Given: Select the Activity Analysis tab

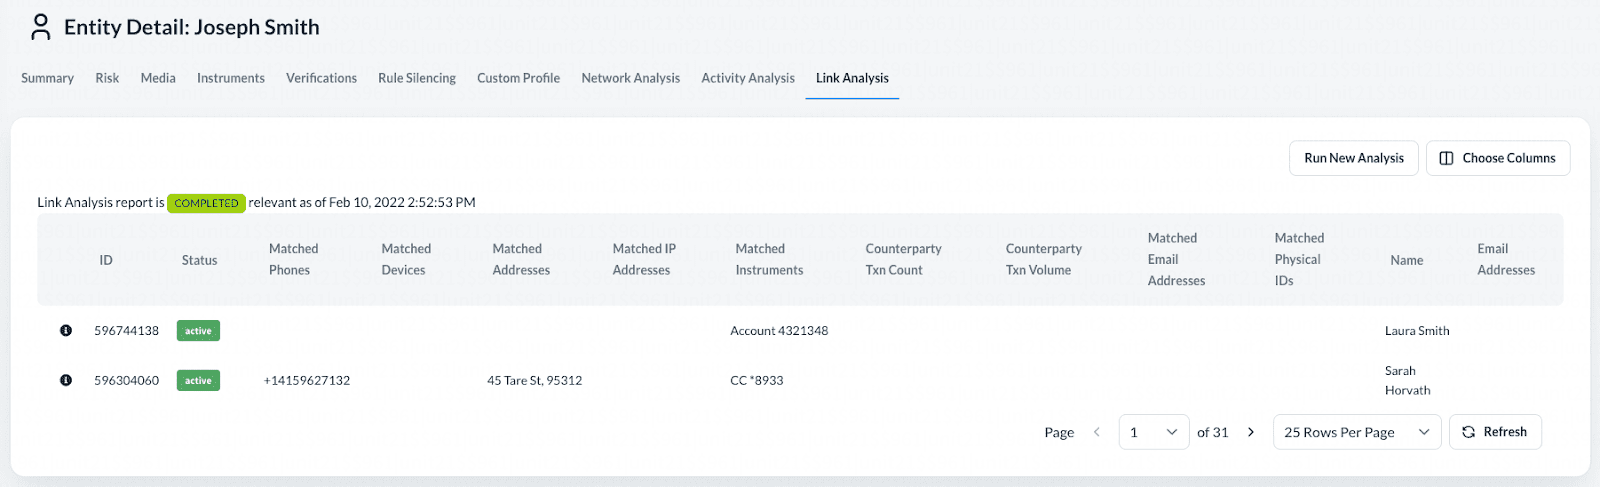Looking at the screenshot, I should 748,78.
